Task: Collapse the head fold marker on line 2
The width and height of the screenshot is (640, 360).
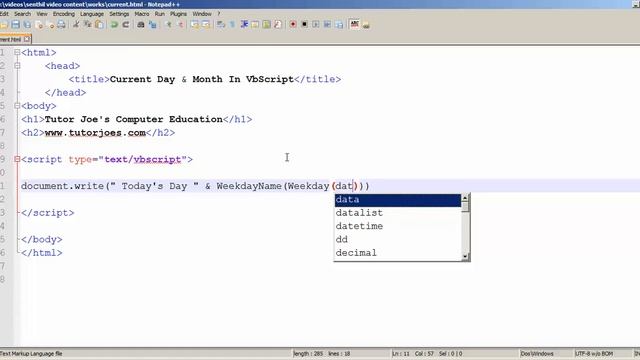Action: [x=17, y=65]
